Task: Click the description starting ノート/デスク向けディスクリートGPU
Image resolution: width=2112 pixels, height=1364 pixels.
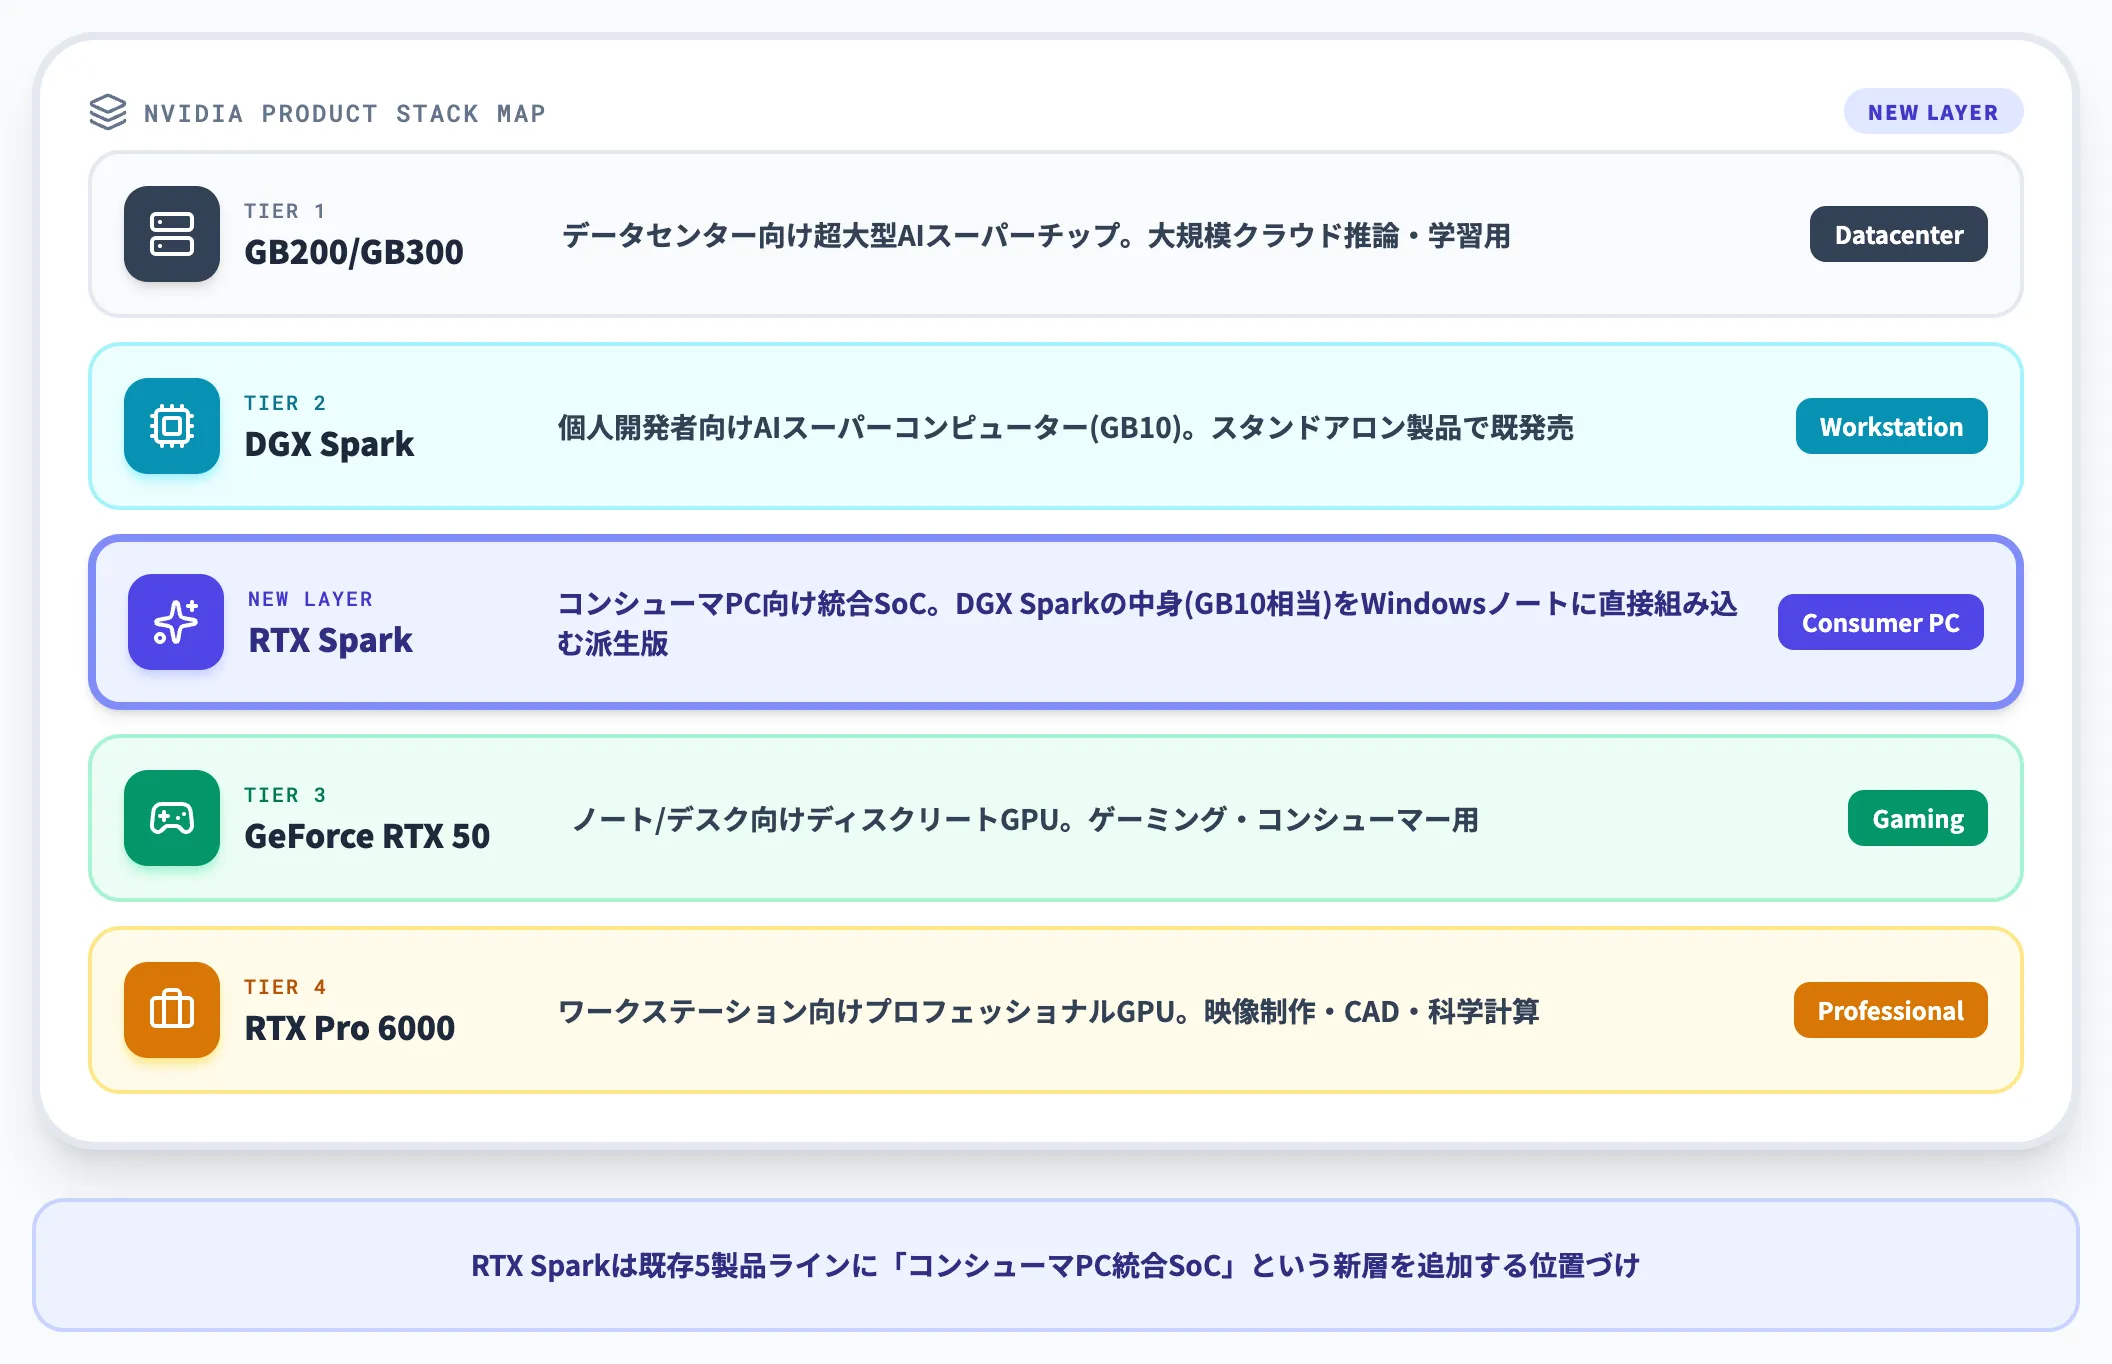Action: point(1025,819)
